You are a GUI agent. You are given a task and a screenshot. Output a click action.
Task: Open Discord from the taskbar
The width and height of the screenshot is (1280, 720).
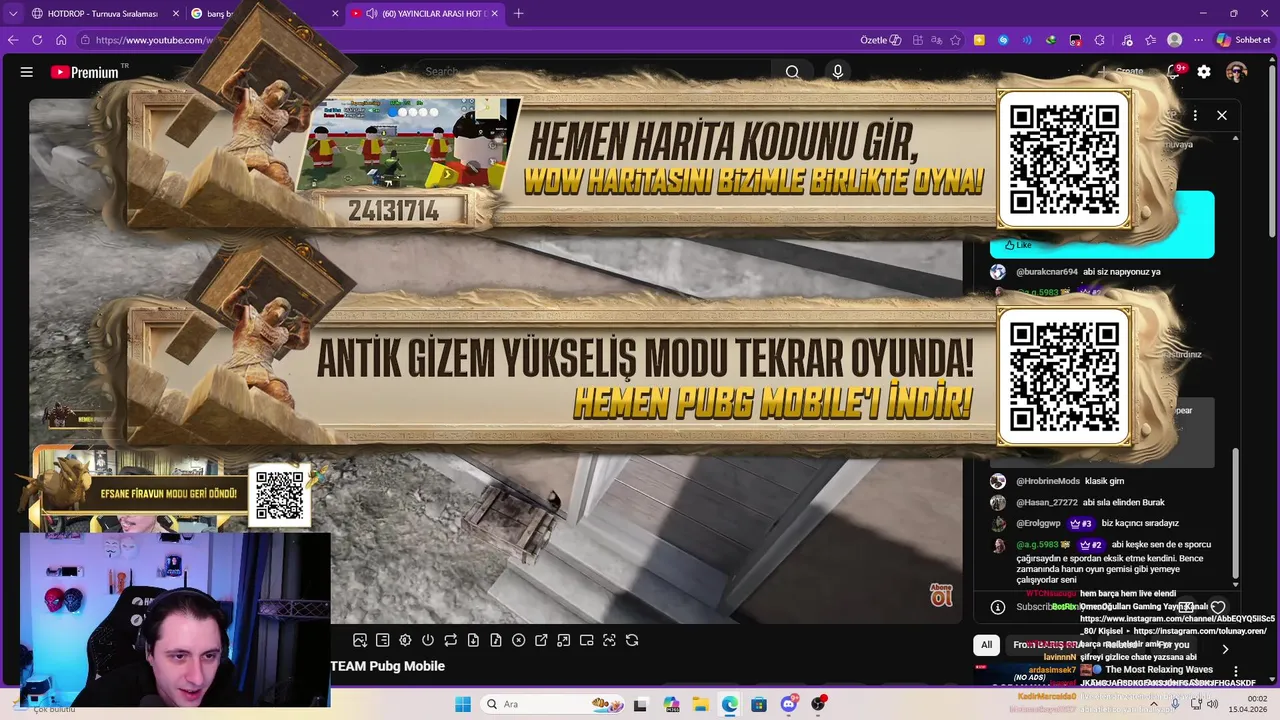[789, 704]
